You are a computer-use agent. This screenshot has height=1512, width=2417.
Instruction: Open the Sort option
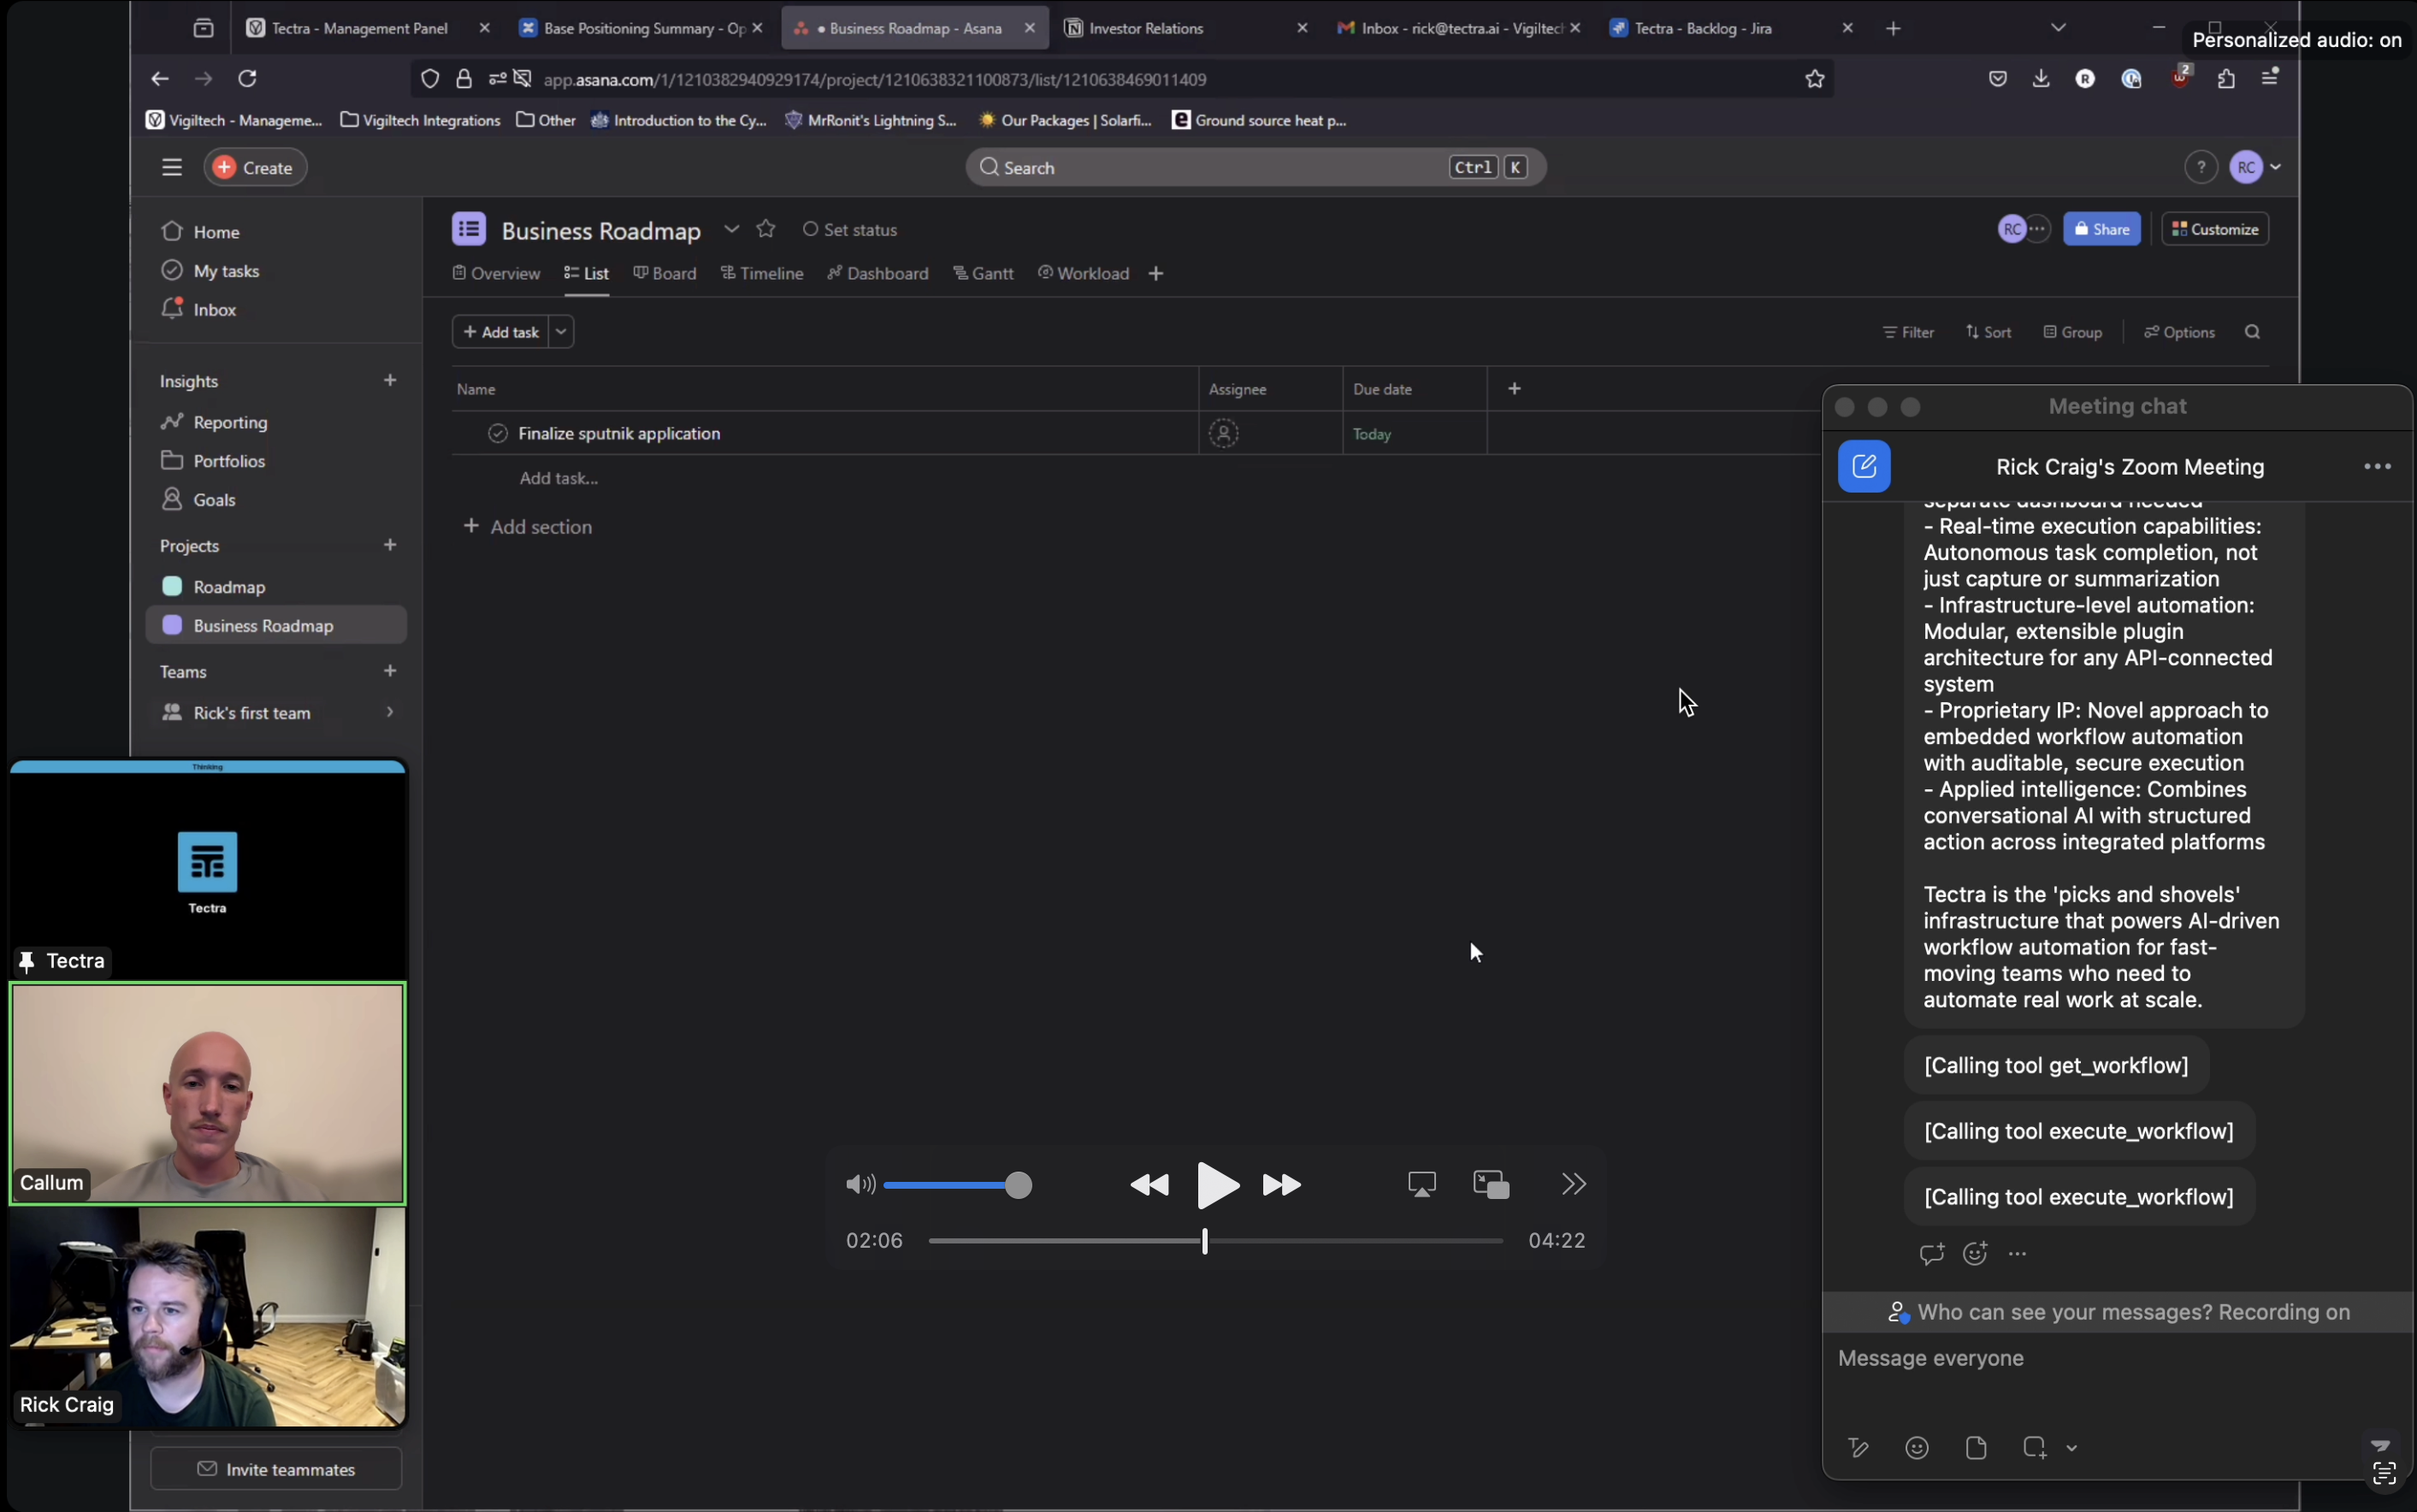(1988, 332)
